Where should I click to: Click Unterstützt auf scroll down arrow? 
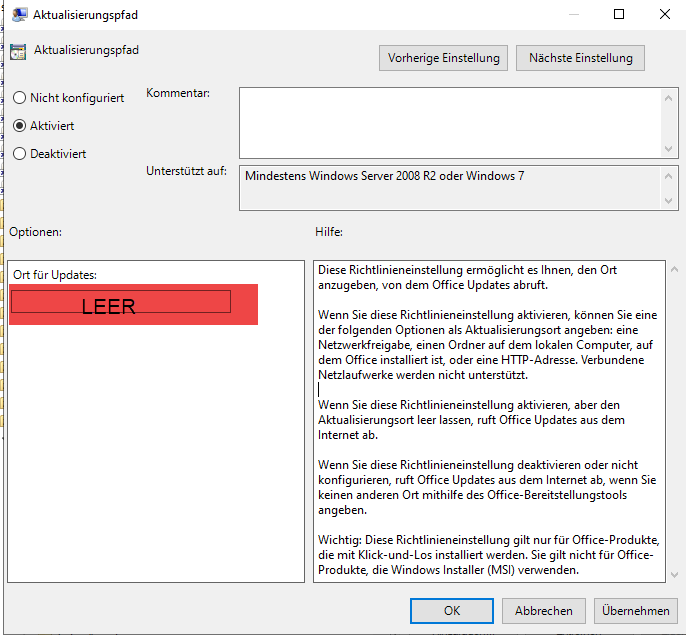(x=668, y=200)
